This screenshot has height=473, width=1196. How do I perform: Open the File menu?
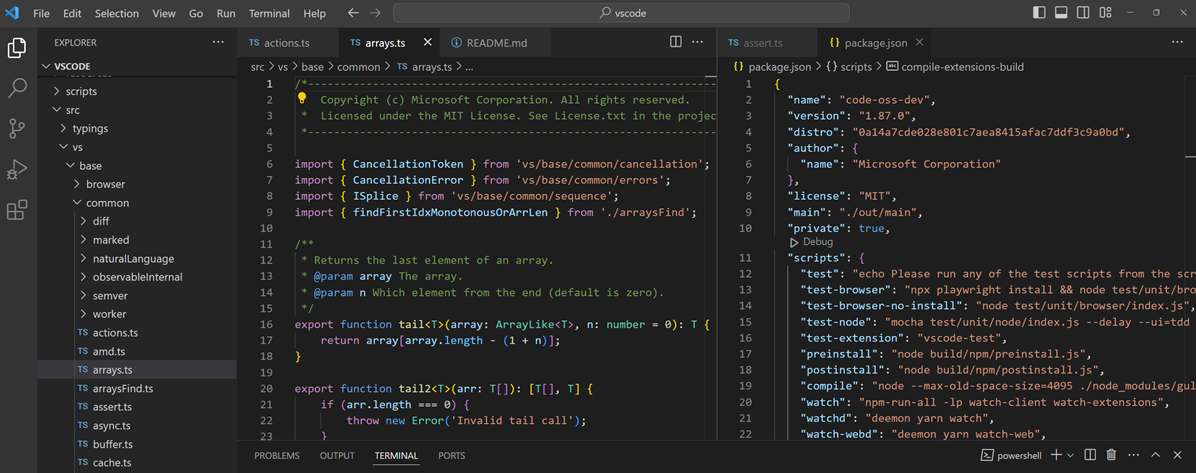click(x=41, y=13)
